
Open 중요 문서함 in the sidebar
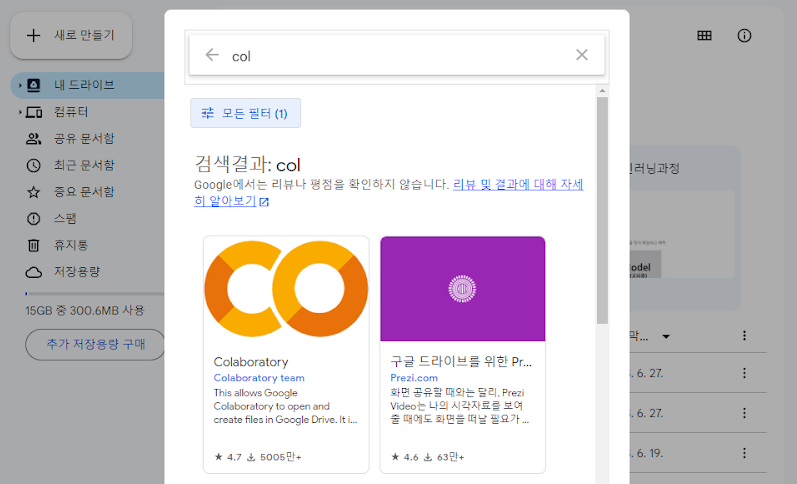[x=84, y=192]
